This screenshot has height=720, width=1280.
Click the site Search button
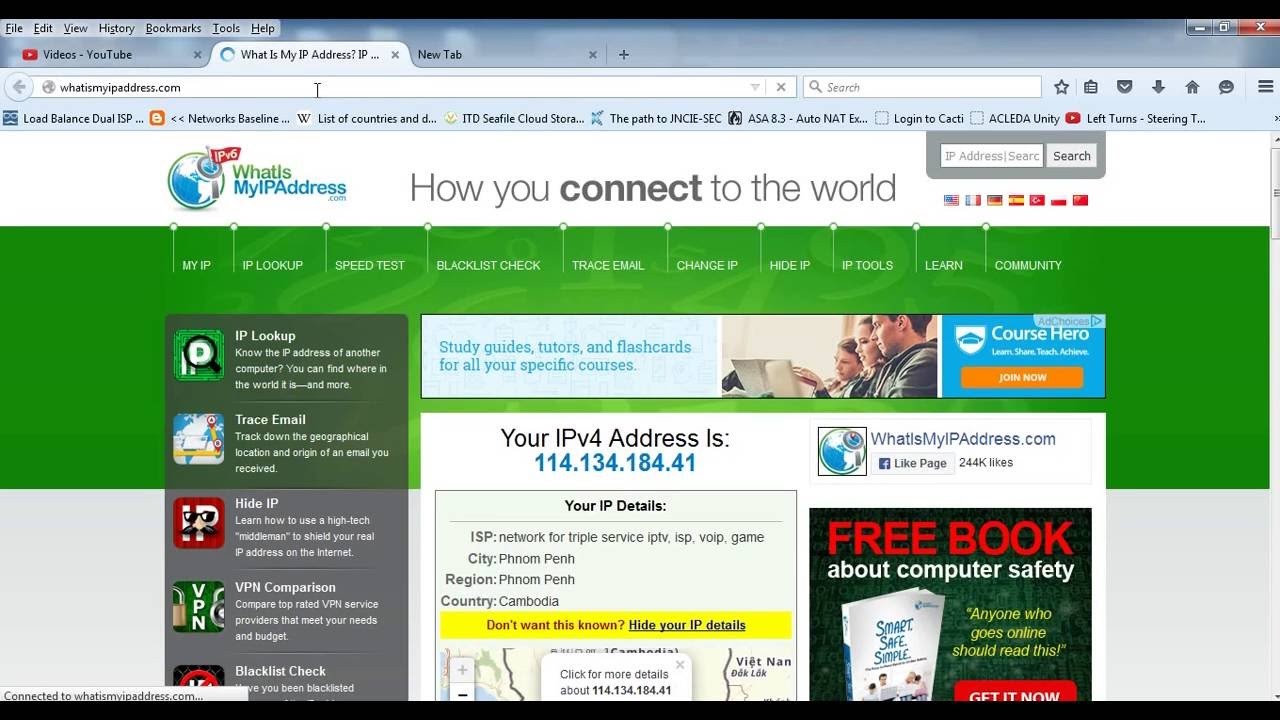[x=1071, y=156]
